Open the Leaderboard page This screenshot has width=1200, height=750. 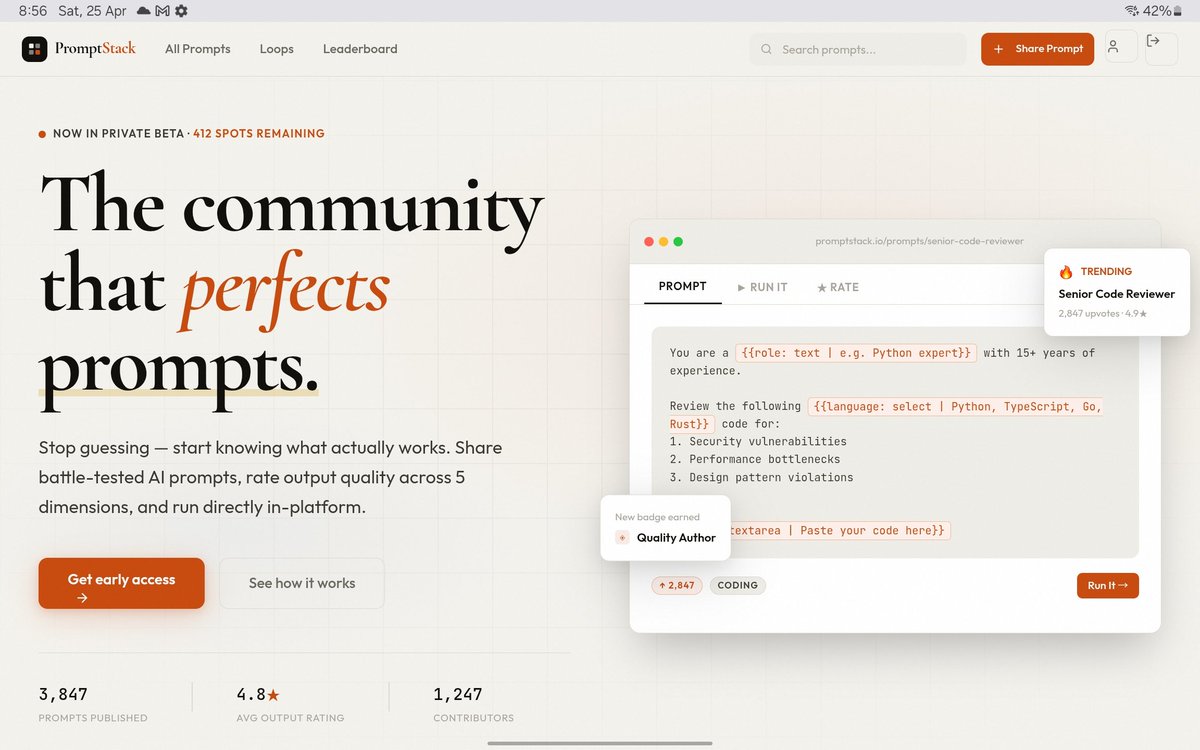point(360,49)
